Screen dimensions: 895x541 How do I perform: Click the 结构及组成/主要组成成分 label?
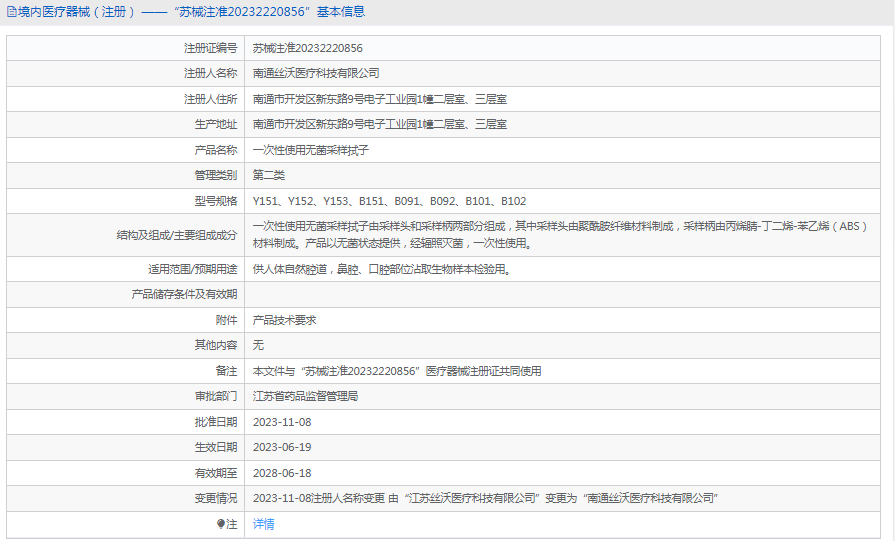(x=177, y=235)
